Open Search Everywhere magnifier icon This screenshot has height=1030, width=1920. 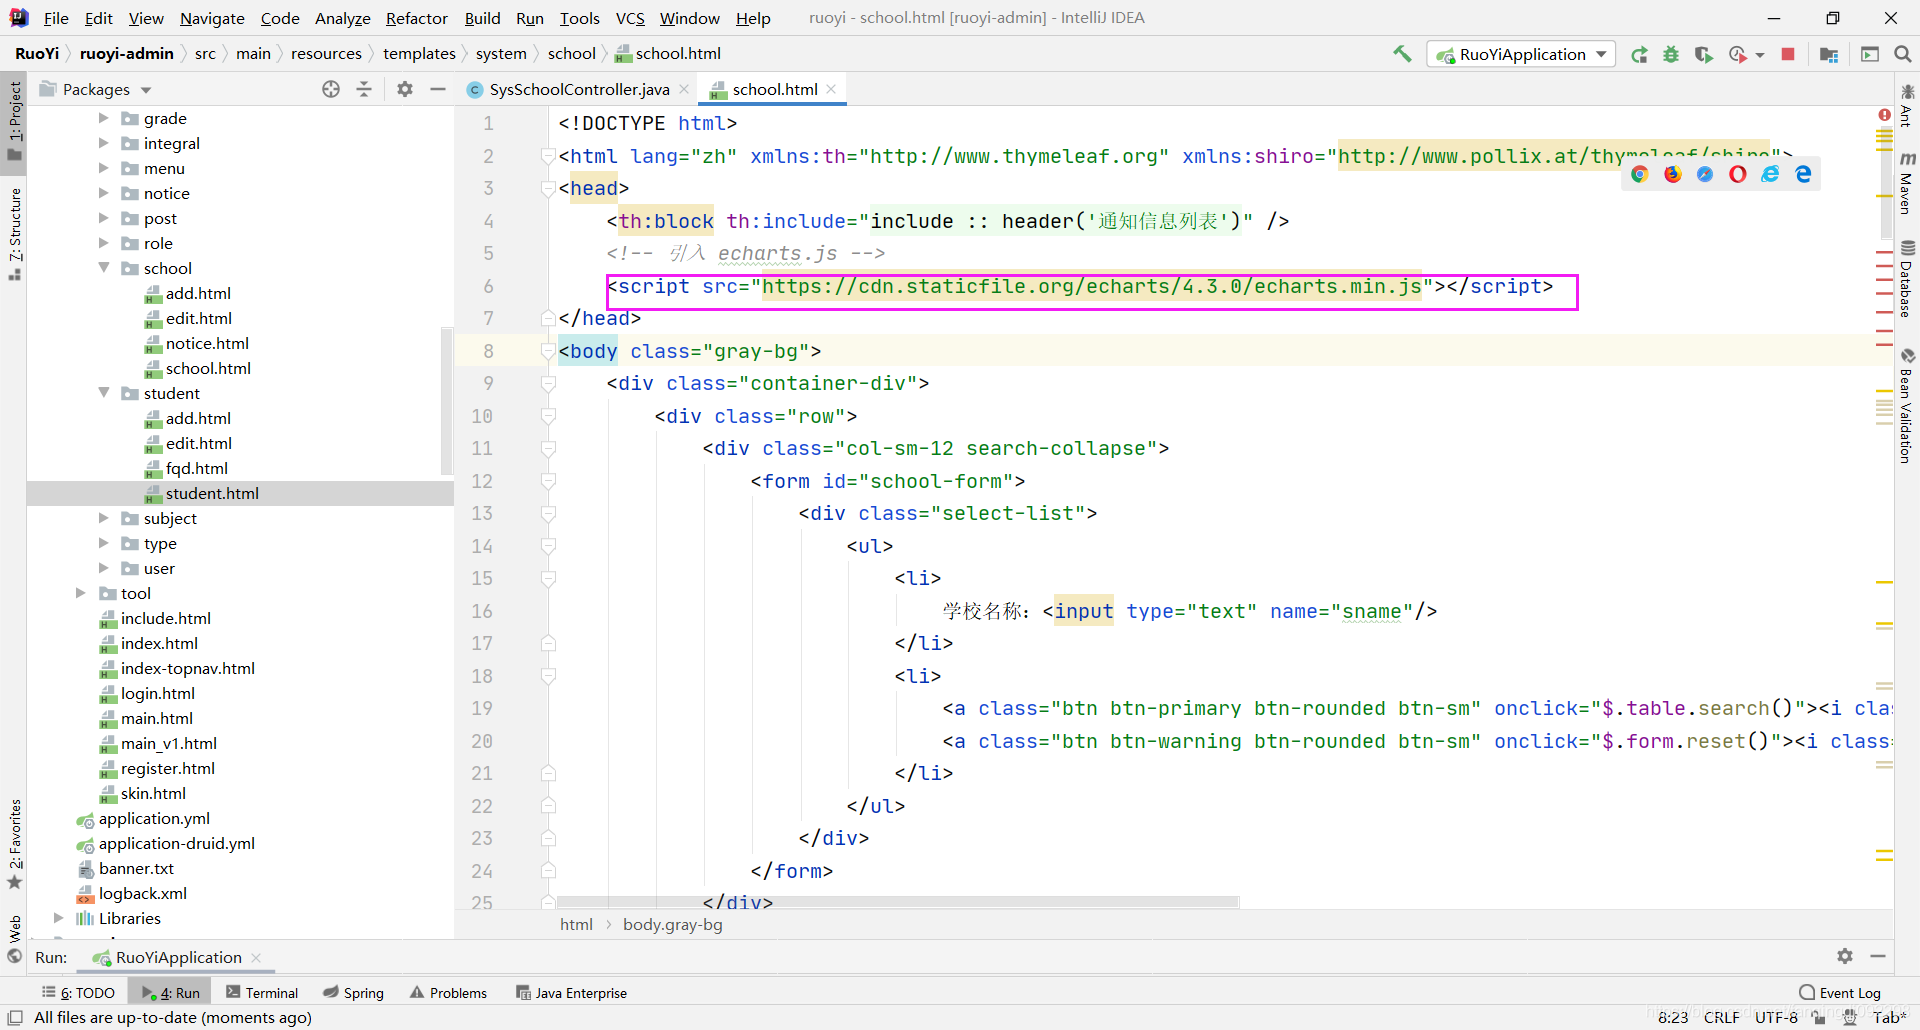[x=1903, y=54]
